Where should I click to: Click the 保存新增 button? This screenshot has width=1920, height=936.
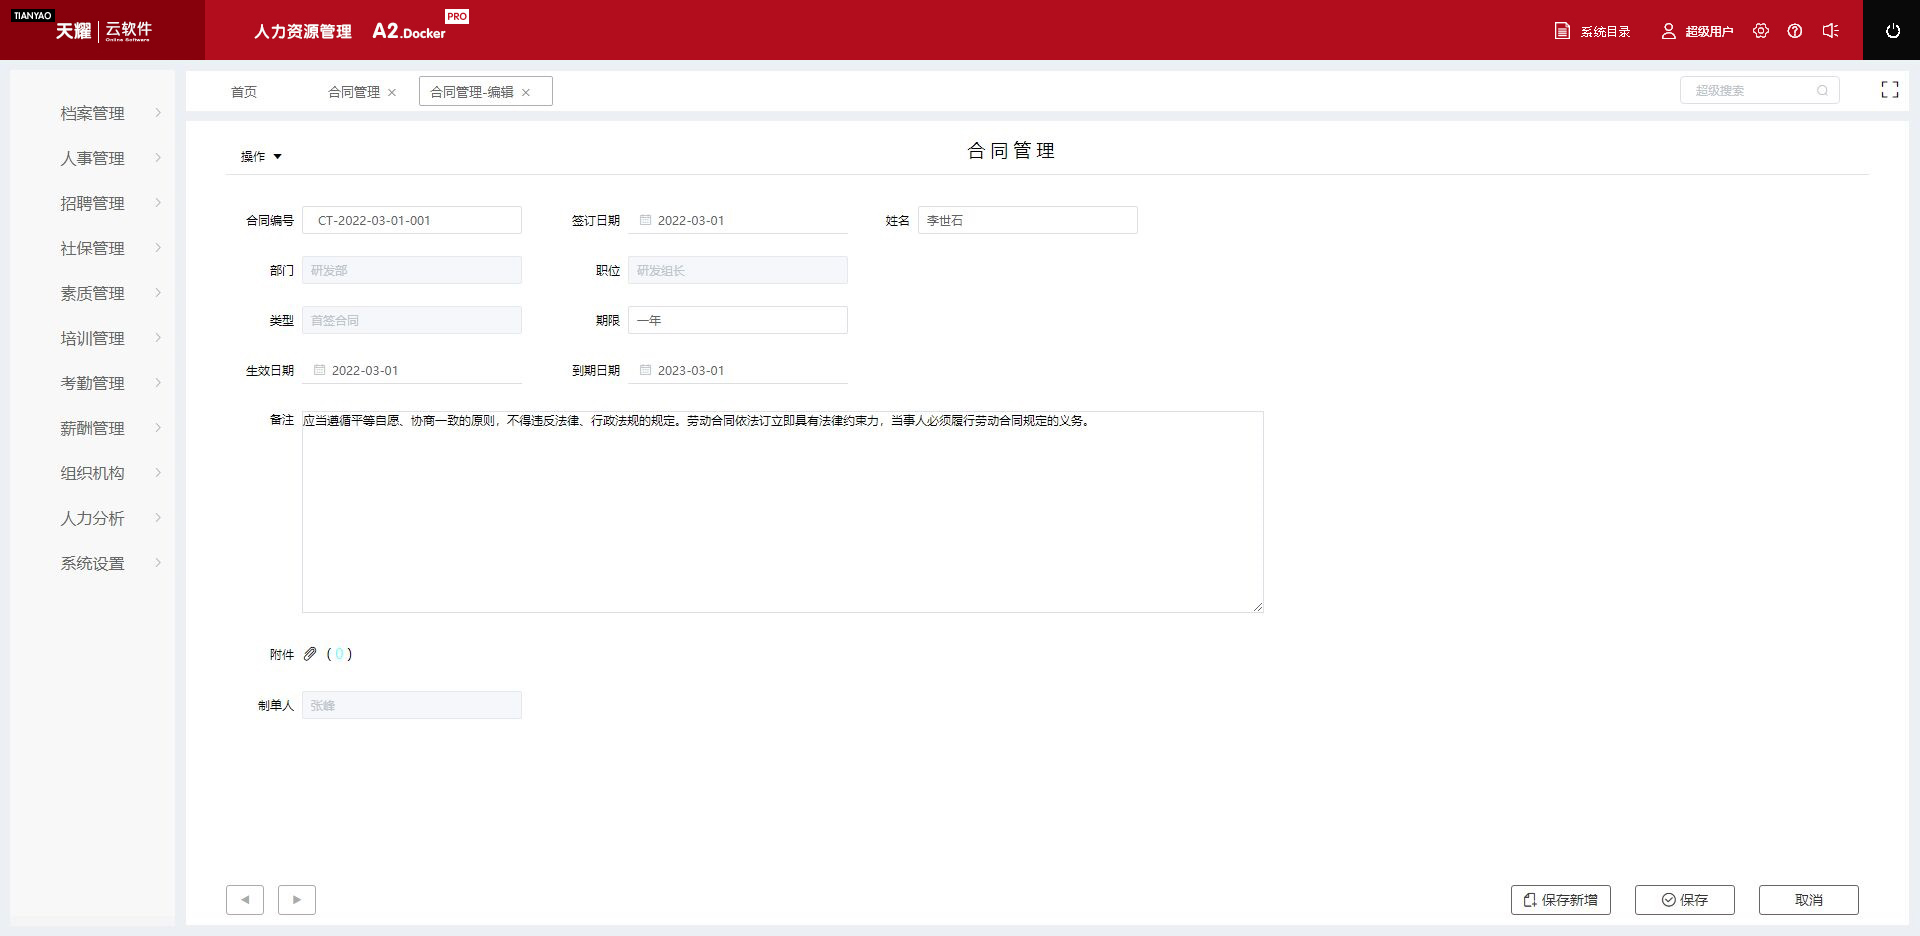point(1560,900)
